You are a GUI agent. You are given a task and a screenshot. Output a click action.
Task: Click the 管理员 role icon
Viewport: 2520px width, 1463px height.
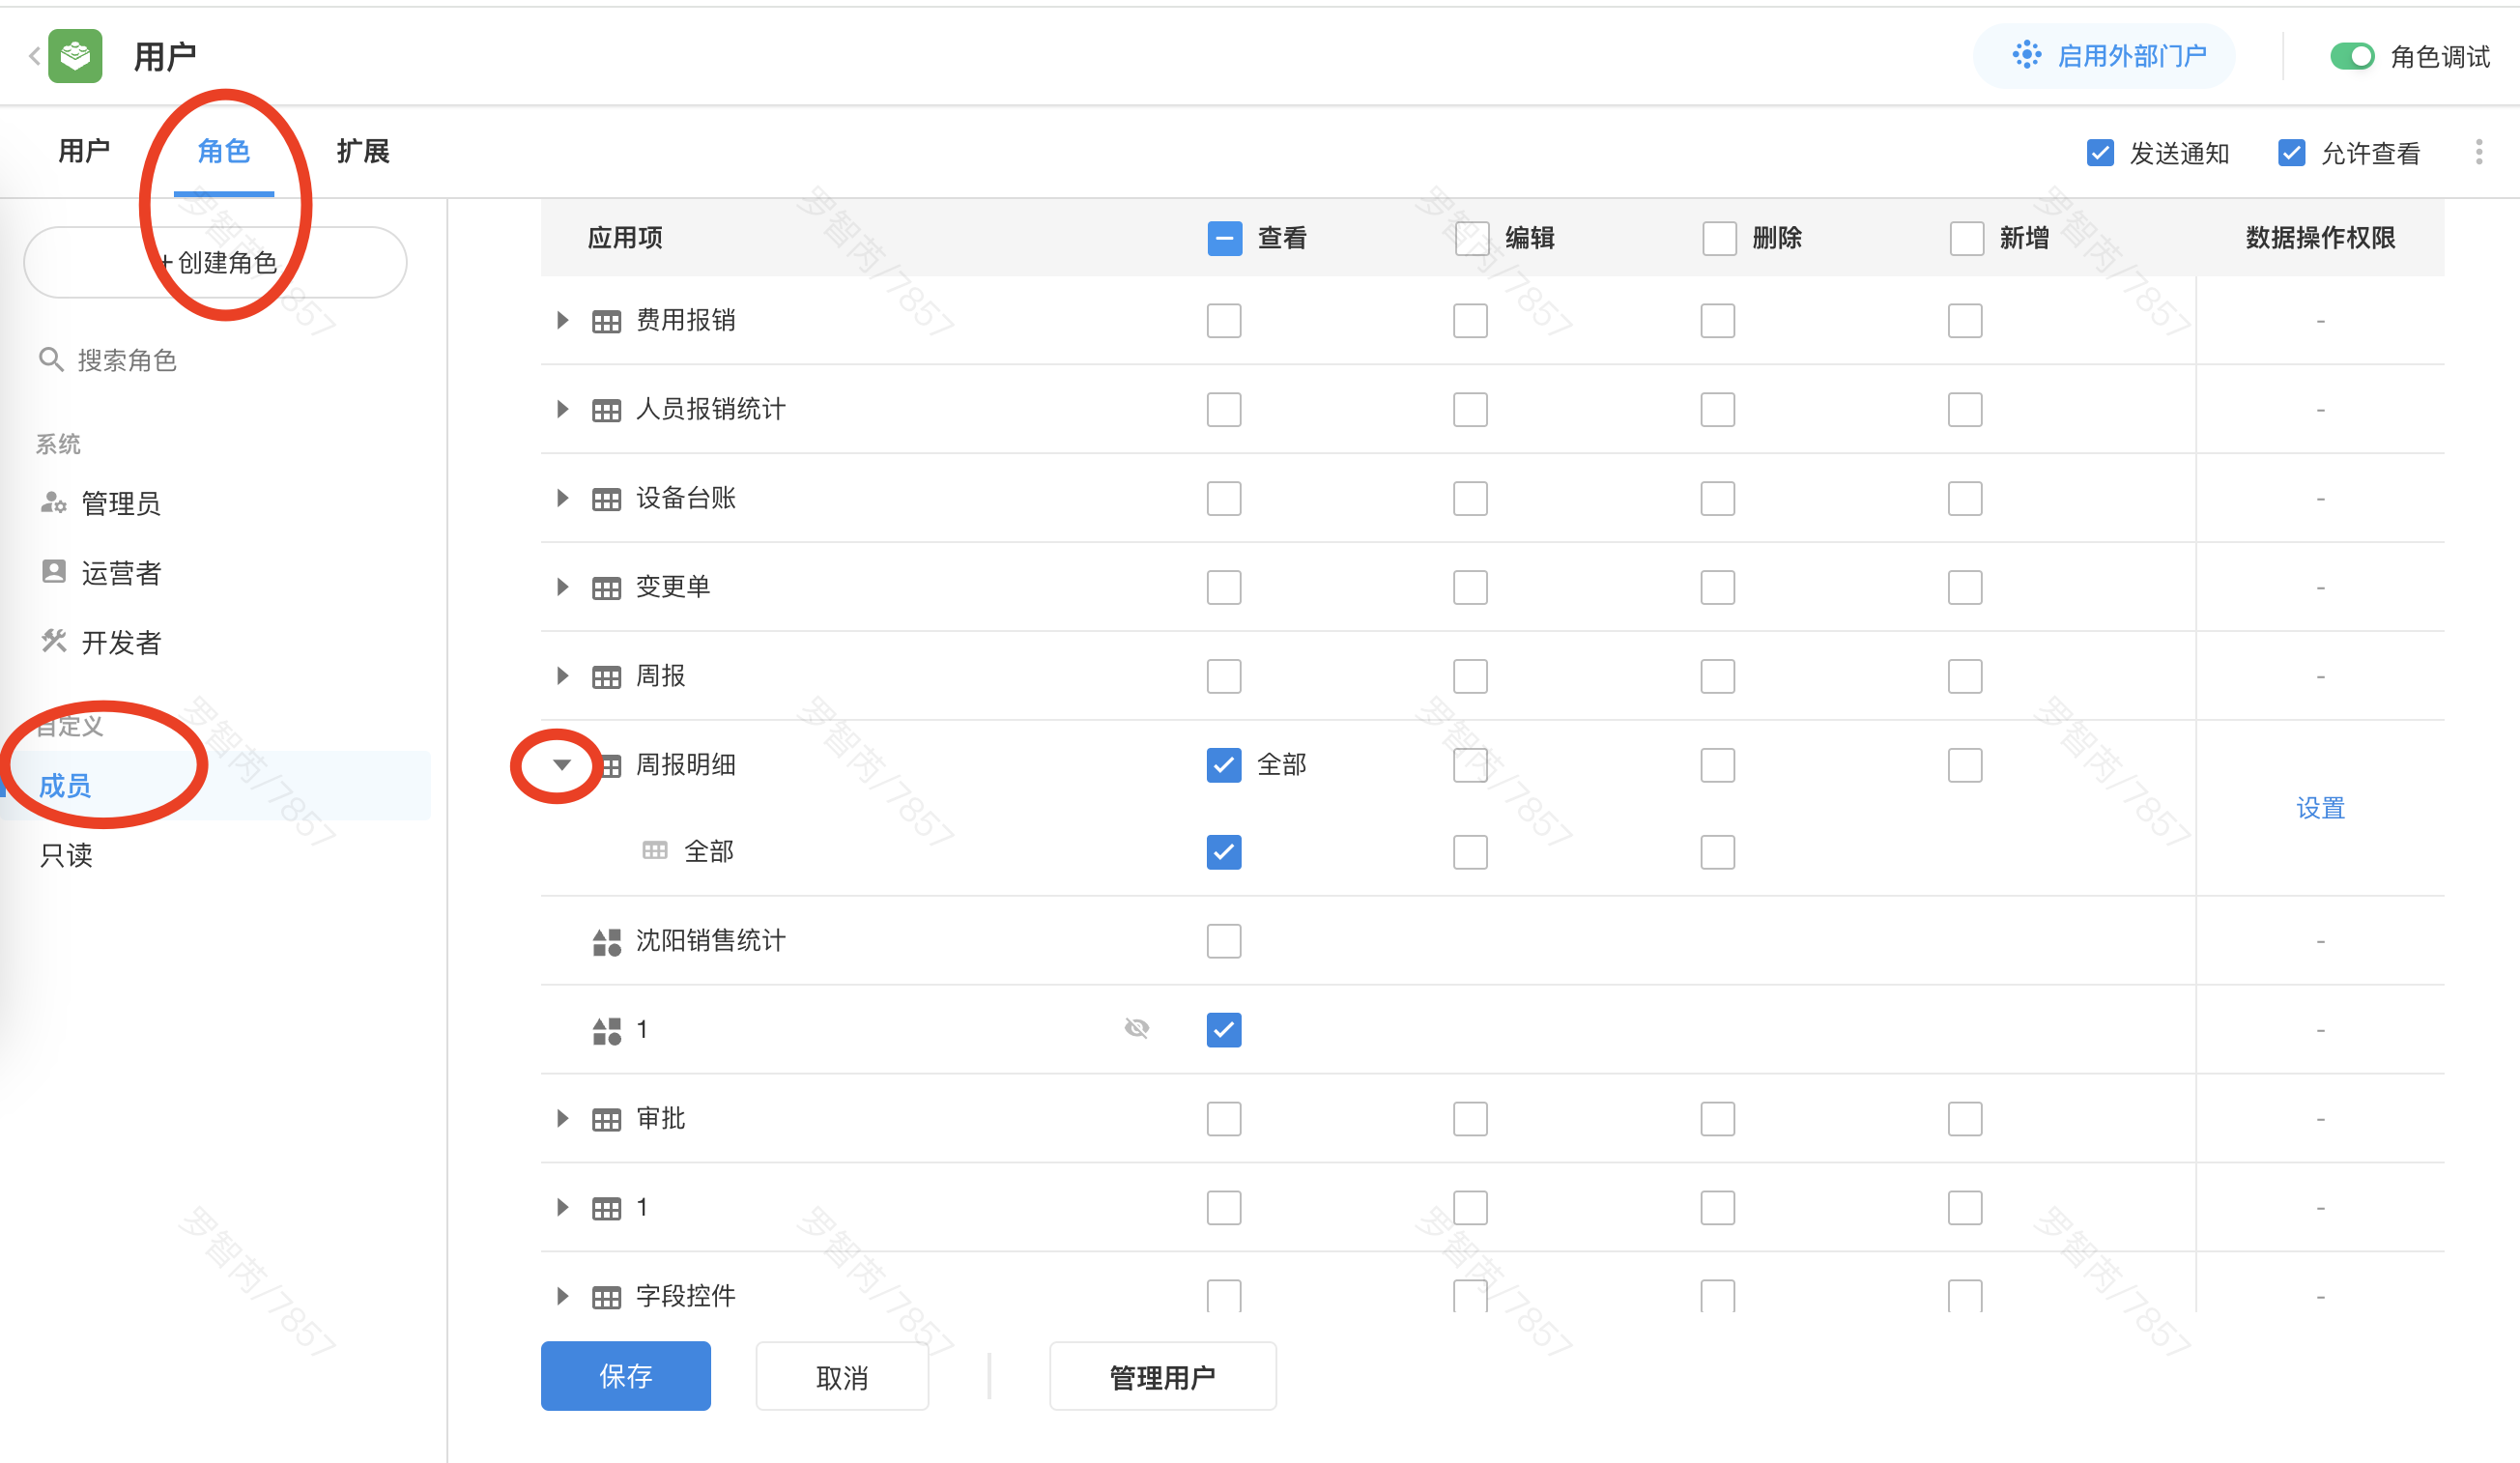tap(53, 502)
